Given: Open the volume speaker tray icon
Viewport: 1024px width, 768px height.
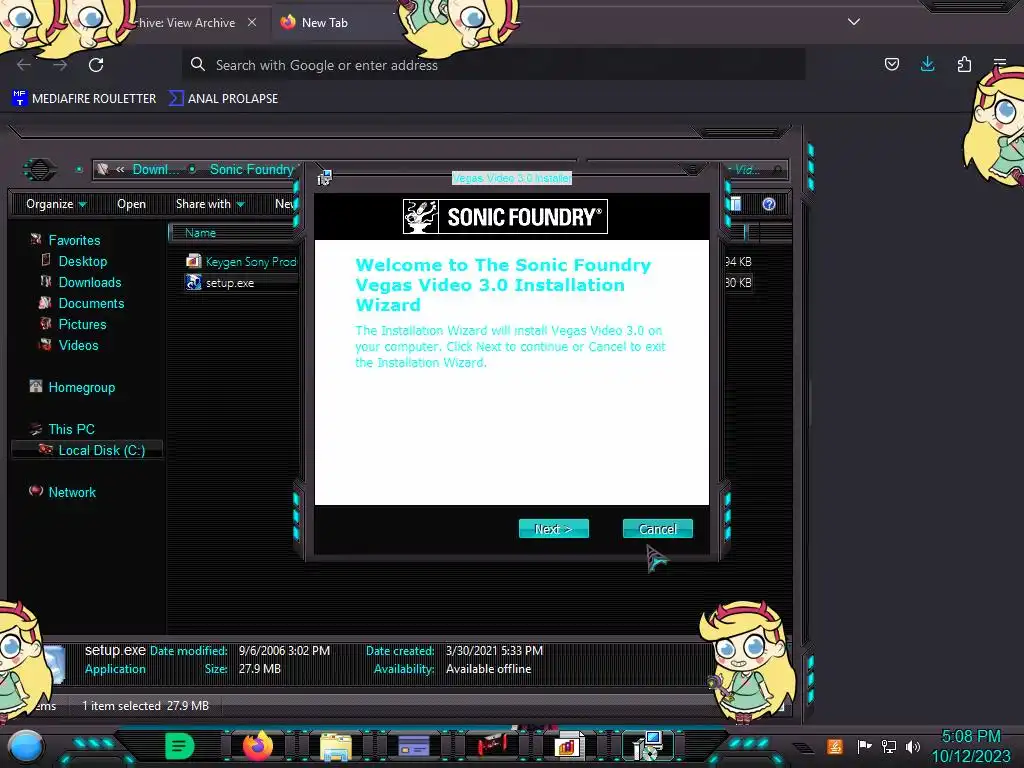Looking at the screenshot, I should click(x=913, y=746).
